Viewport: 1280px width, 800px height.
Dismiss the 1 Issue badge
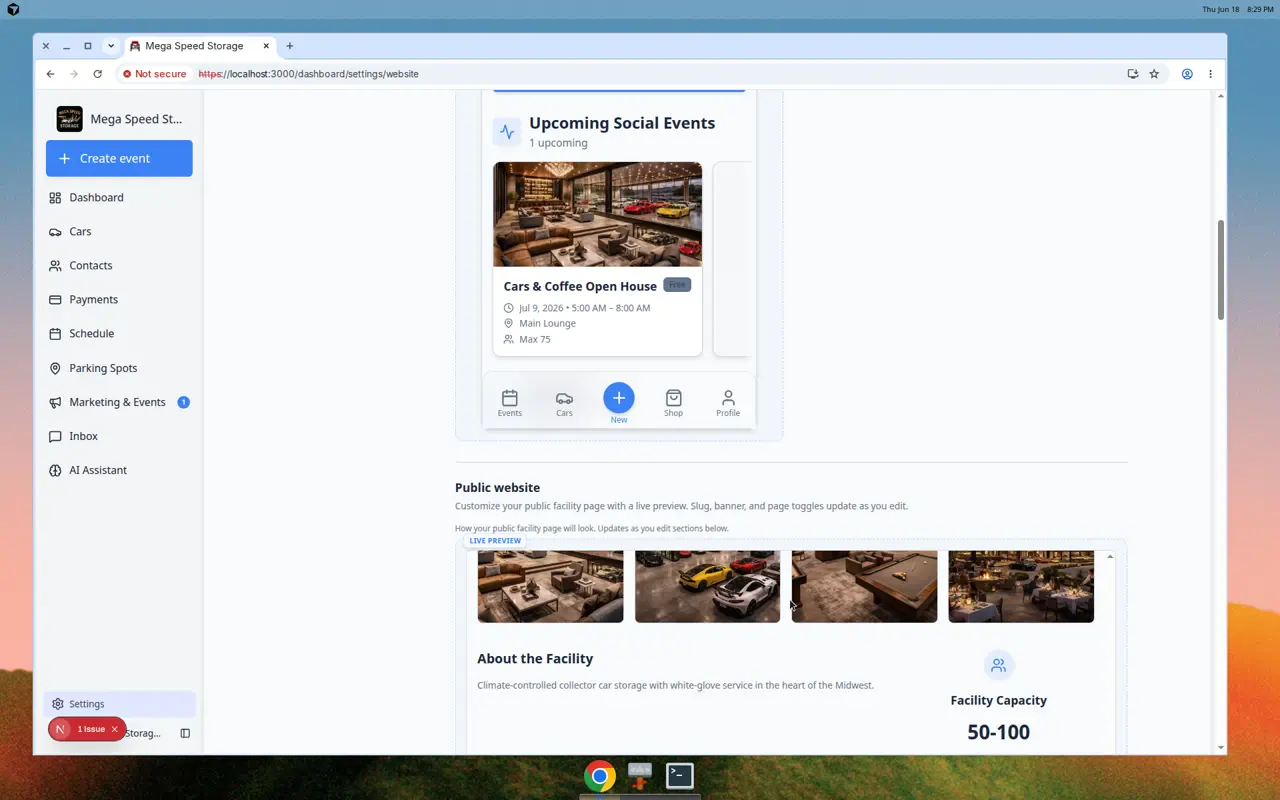115,729
